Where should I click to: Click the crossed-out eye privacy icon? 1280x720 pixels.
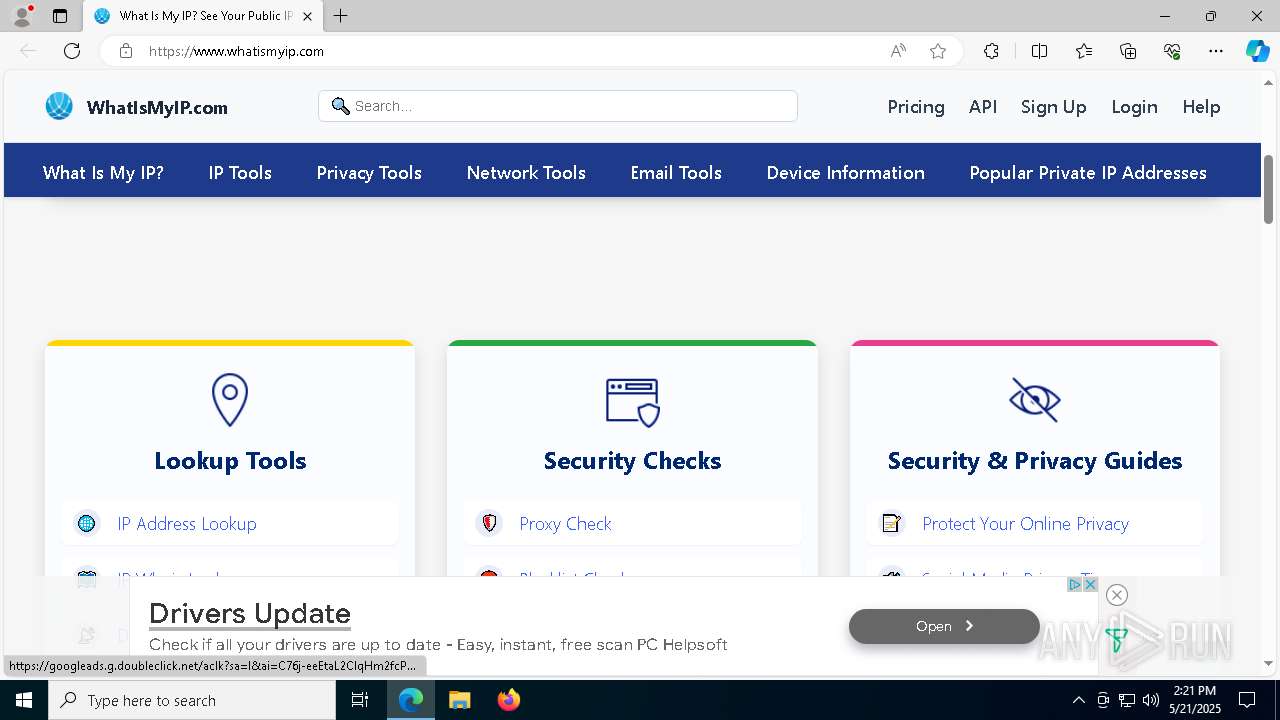1035,400
